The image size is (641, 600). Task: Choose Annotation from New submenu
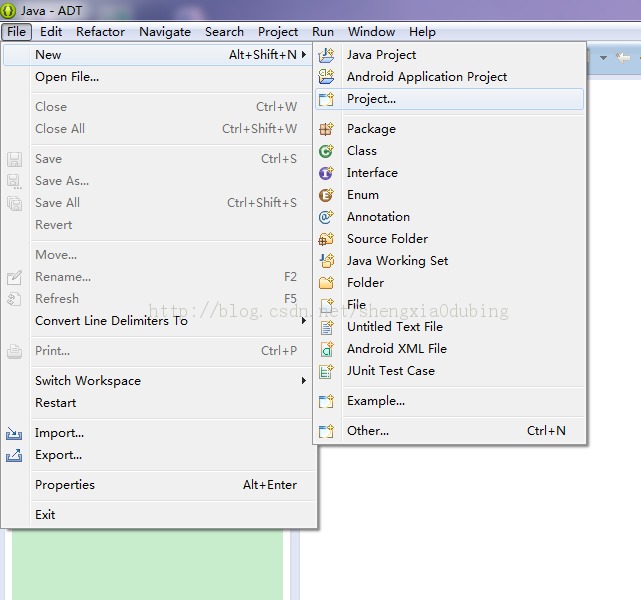[x=450, y=217]
